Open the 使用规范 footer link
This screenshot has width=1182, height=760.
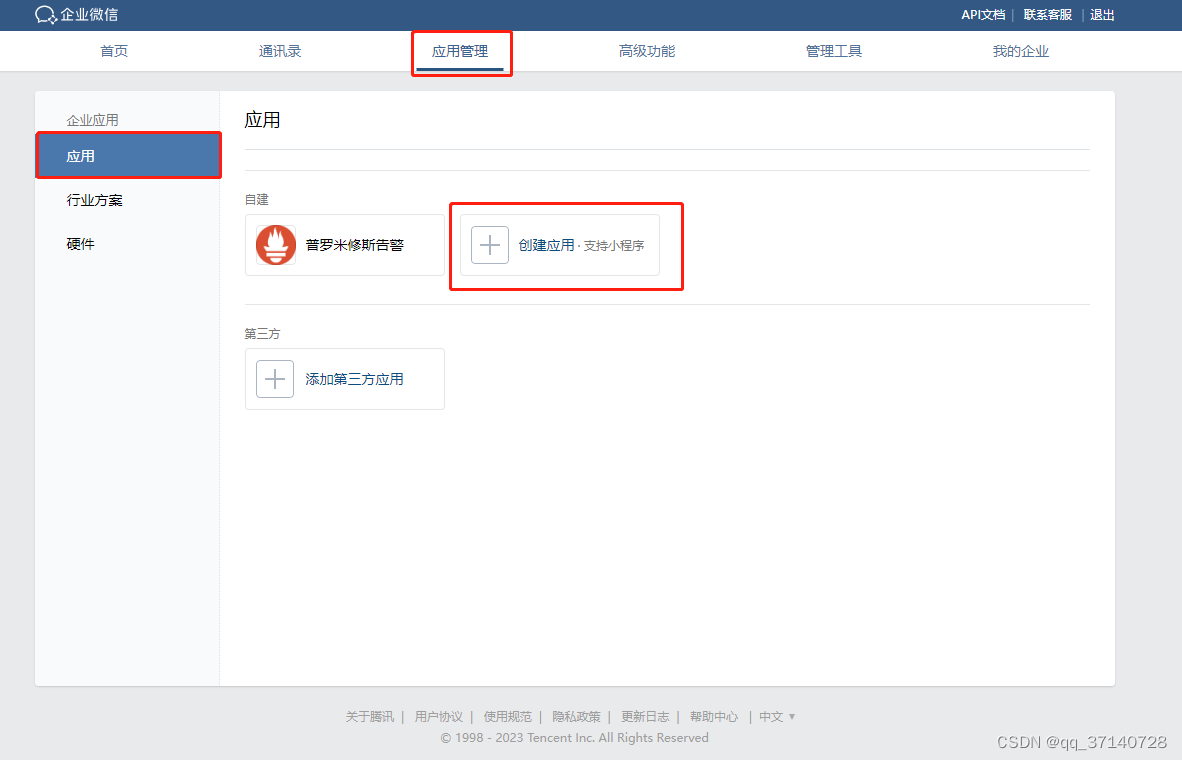tap(507, 716)
